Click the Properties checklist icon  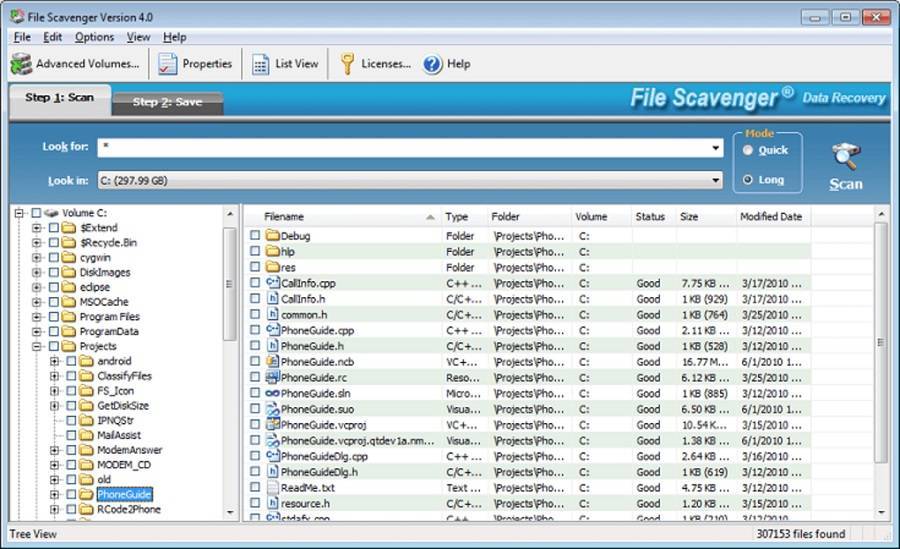point(167,64)
